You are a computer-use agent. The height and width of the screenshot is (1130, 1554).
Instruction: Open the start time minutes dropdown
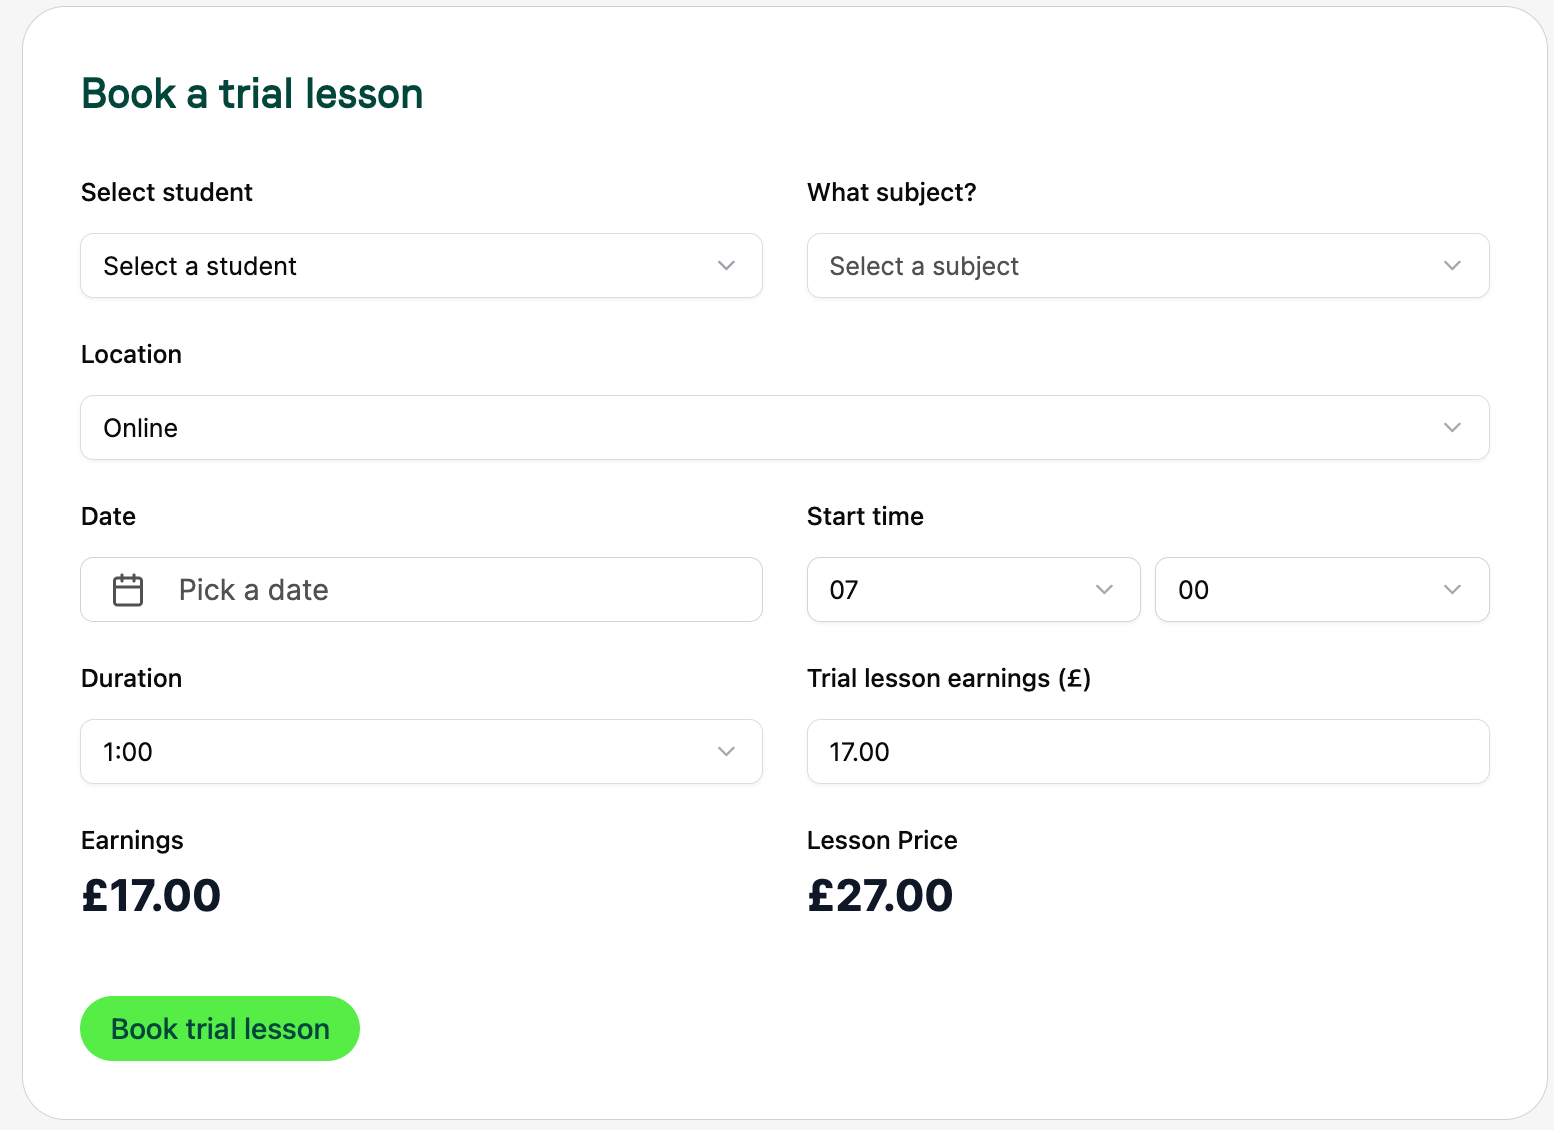[x=1322, y=590]
